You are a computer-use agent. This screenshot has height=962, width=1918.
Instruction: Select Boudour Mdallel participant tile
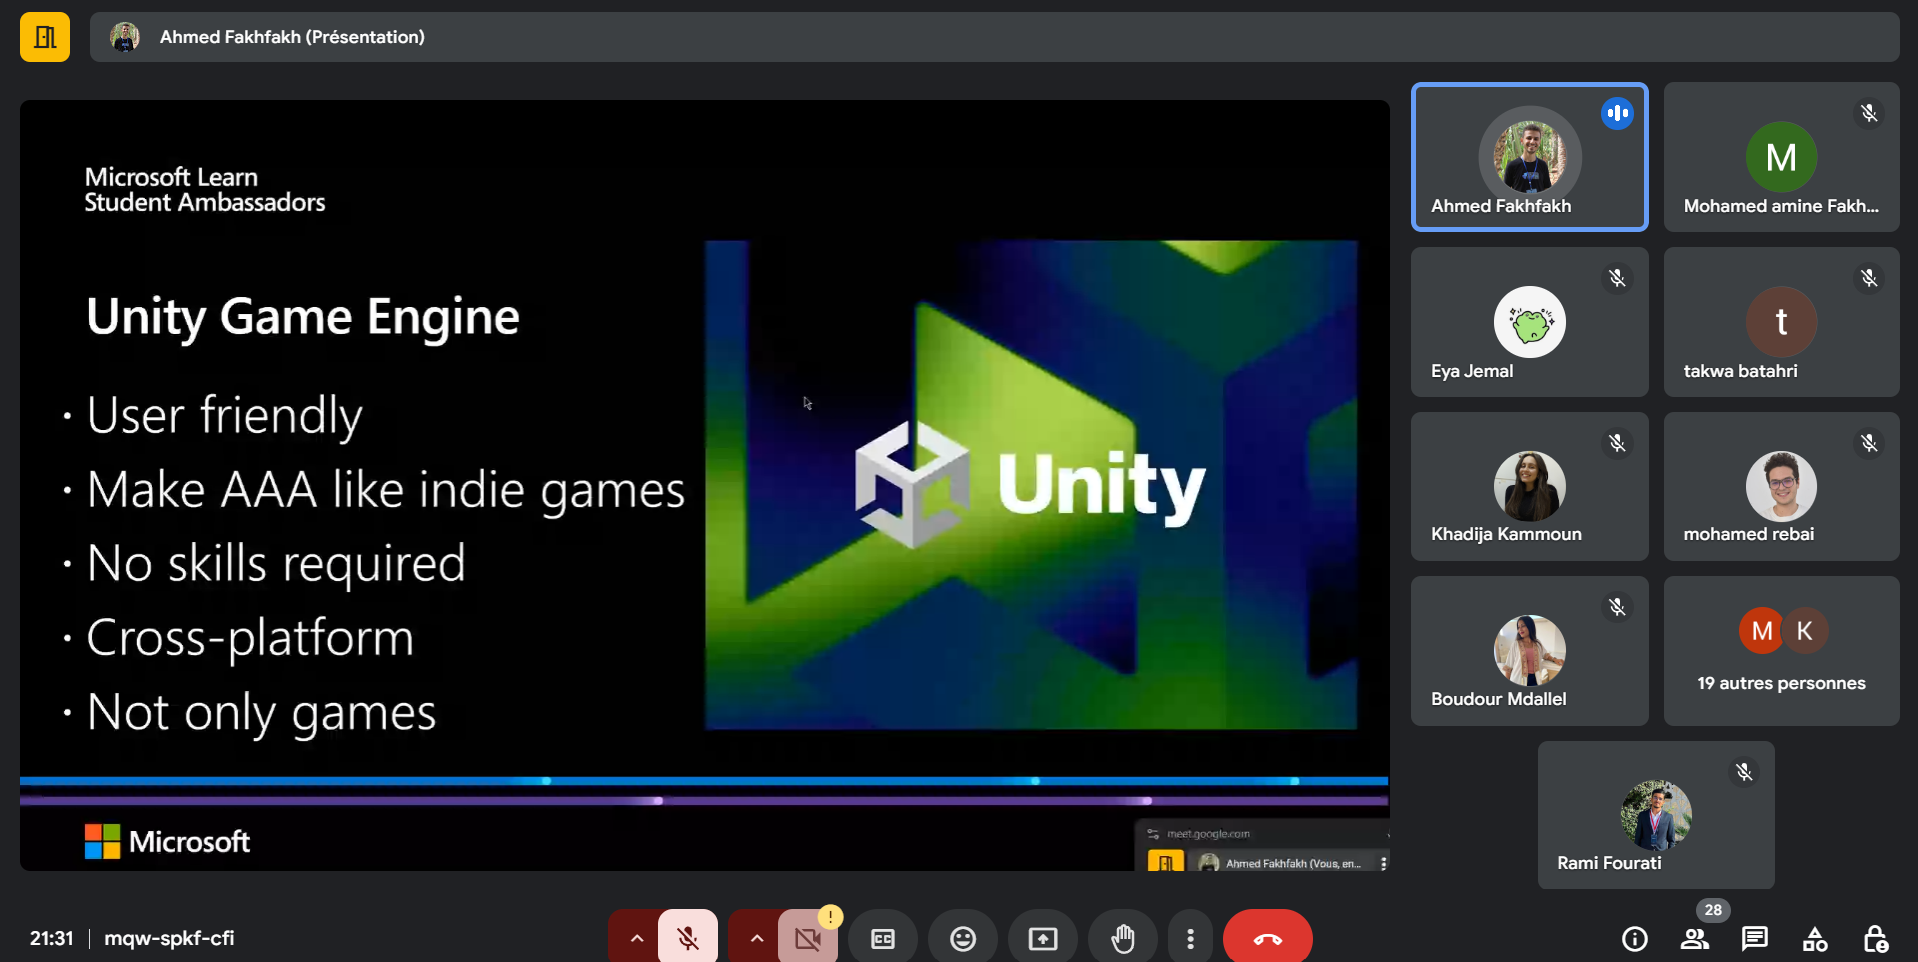tap(1529, 651)
